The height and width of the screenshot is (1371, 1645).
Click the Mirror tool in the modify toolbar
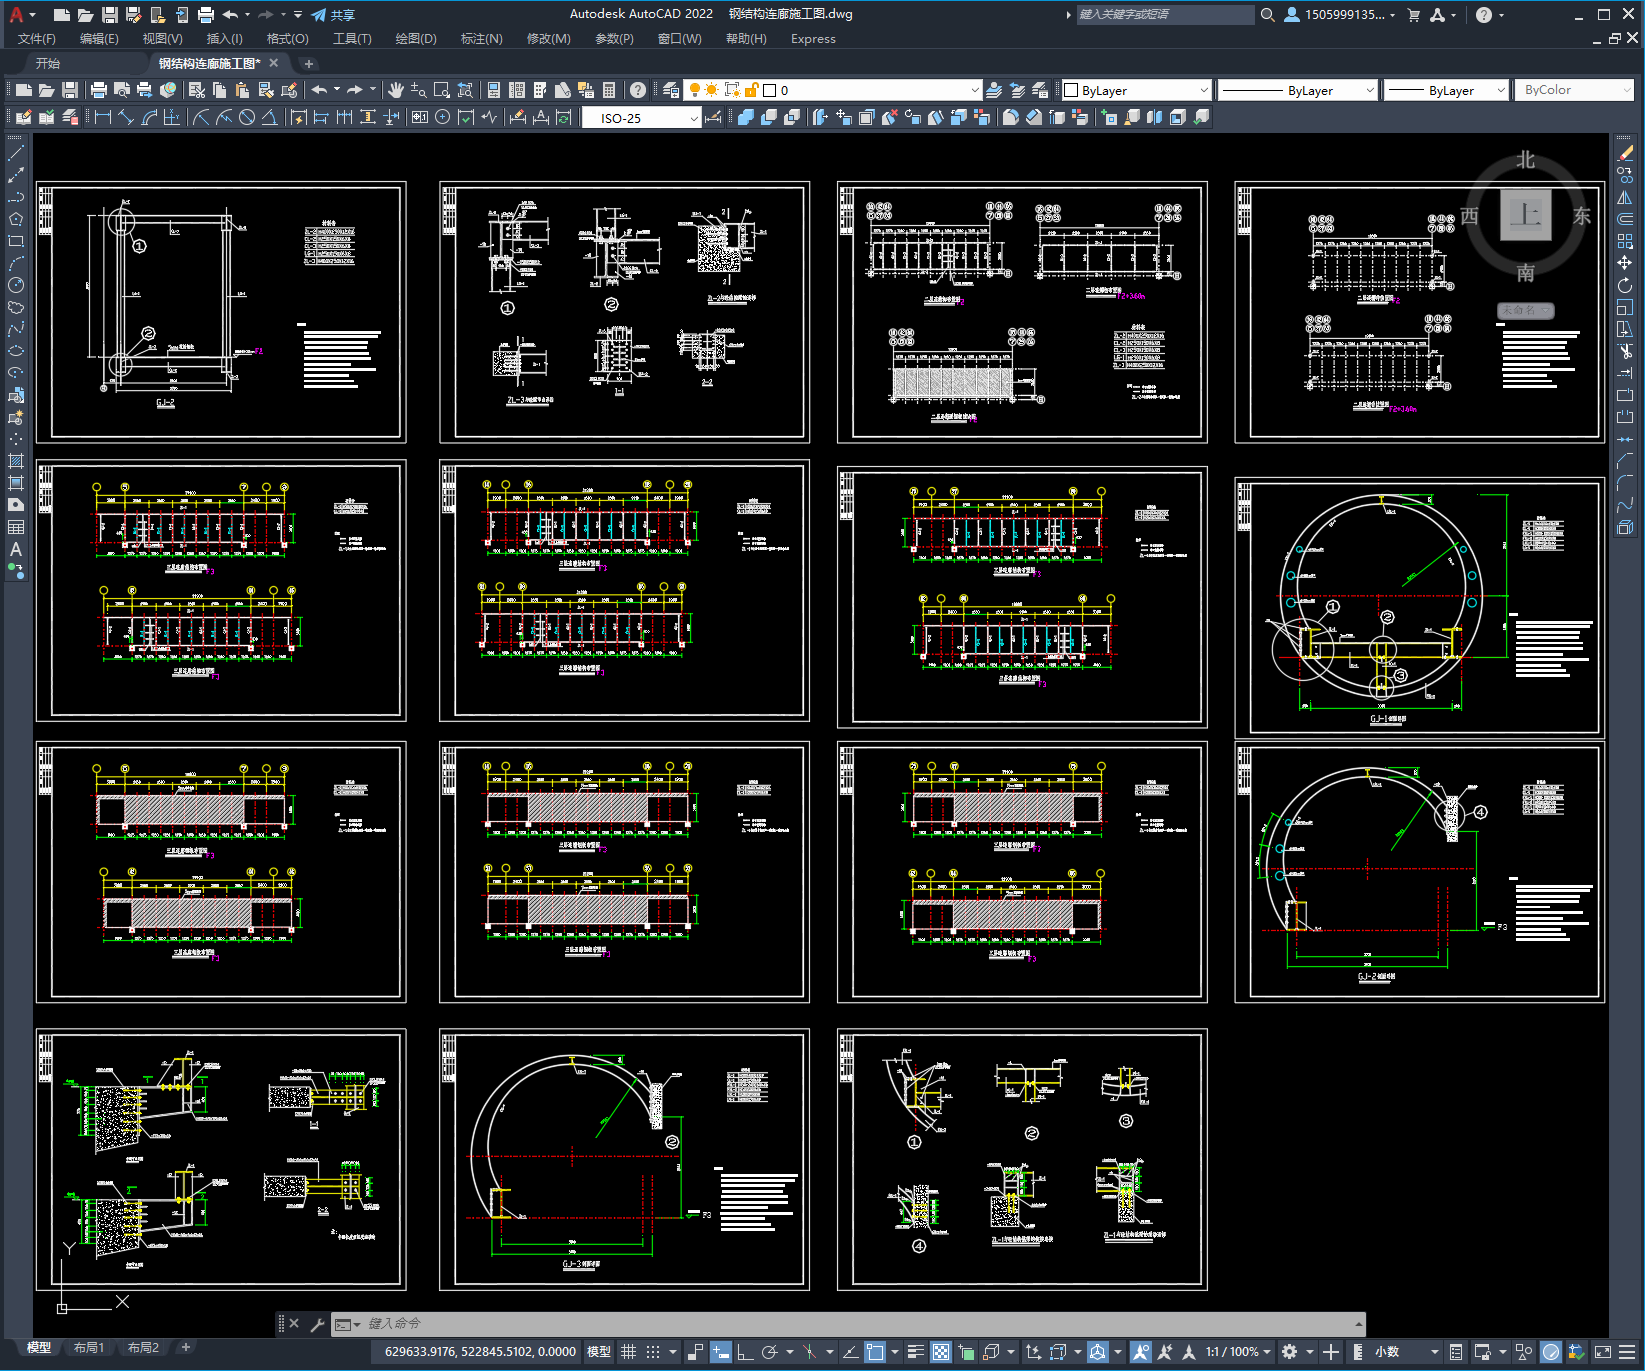click(x=1625, y=197)
